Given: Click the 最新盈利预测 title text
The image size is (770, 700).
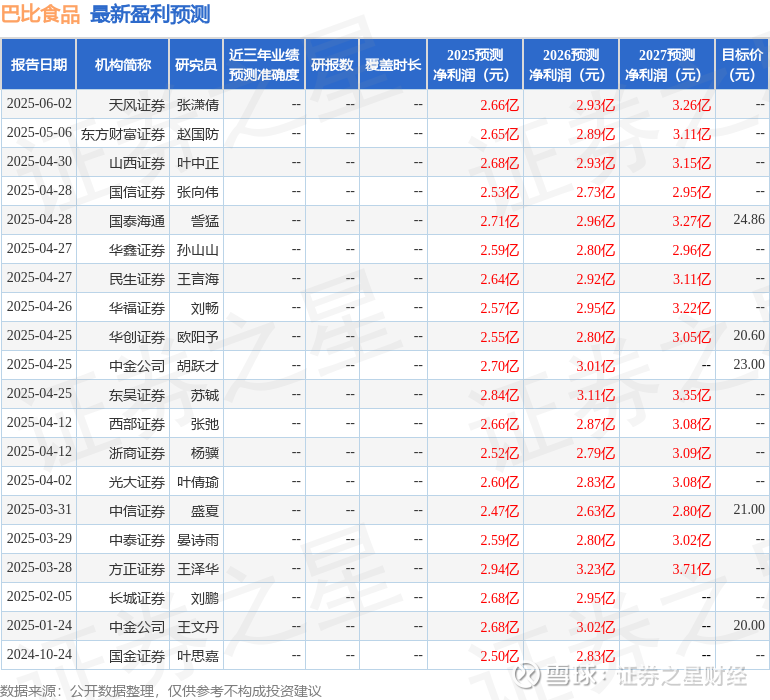Looking at the screenshot, I should click(150, 14).
